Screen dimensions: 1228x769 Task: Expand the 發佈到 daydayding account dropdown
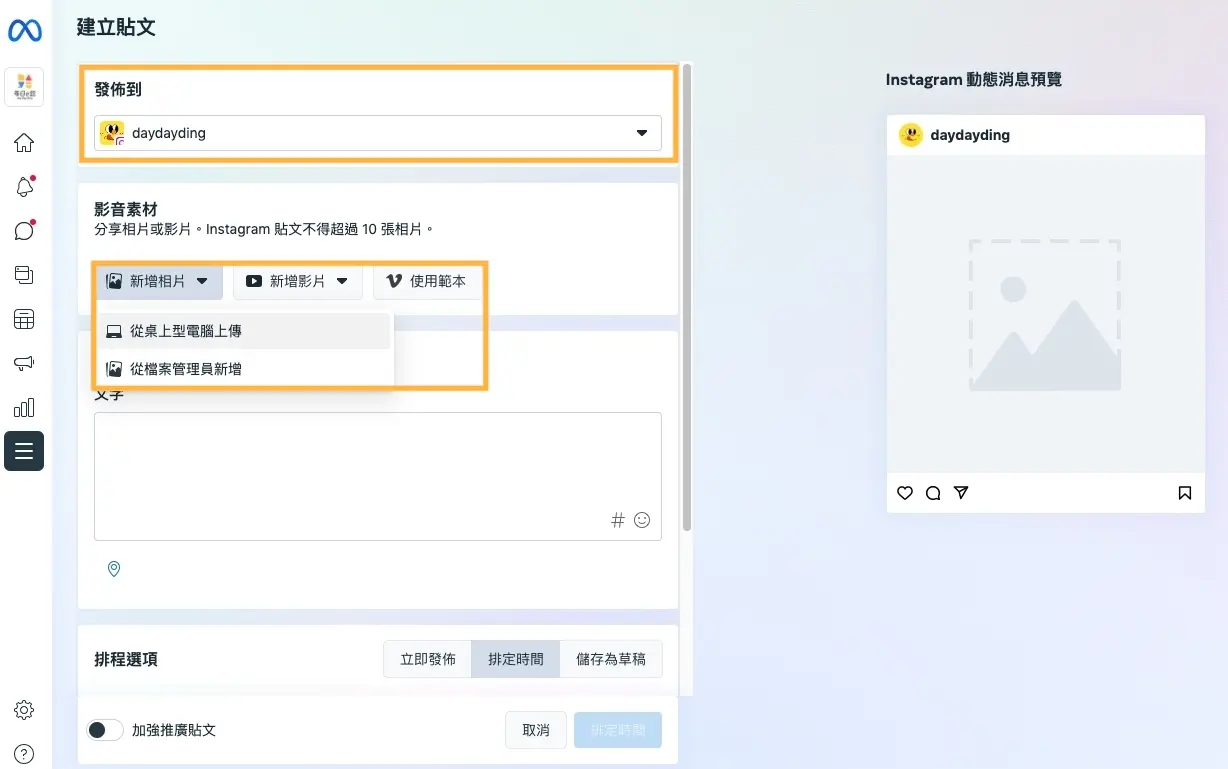click(378, 133)
